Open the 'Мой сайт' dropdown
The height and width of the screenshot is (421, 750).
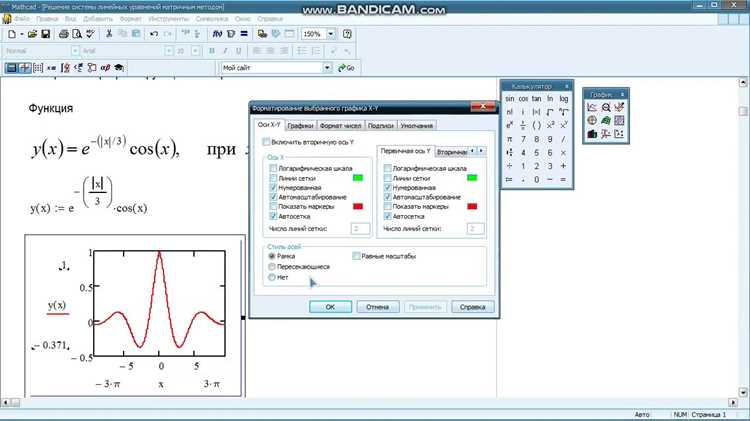327,68
